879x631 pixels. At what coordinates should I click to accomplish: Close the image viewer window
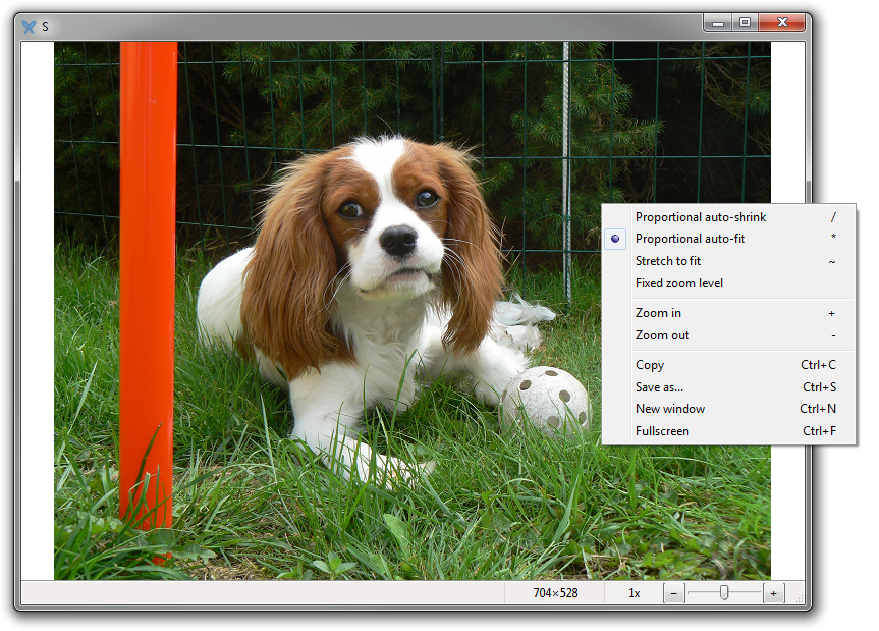pos(782,22)
